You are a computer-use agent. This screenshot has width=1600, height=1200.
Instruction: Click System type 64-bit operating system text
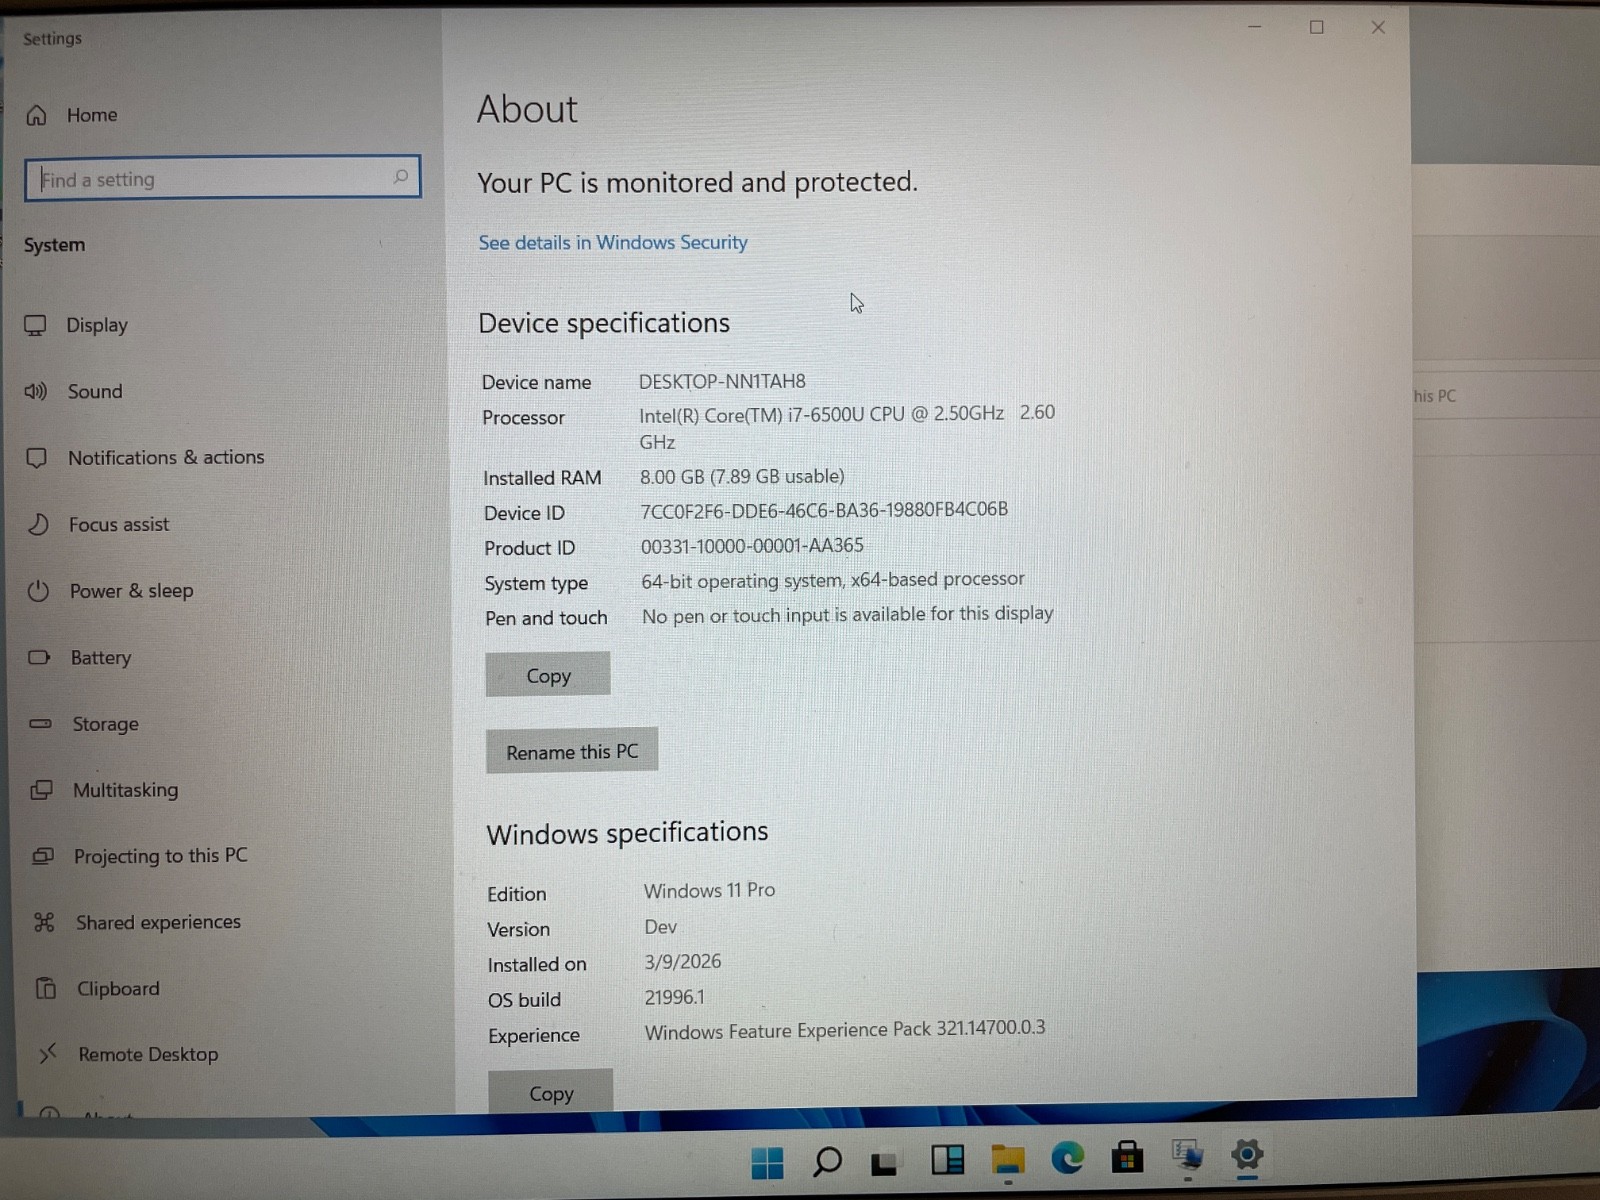(x=833, y=580)
